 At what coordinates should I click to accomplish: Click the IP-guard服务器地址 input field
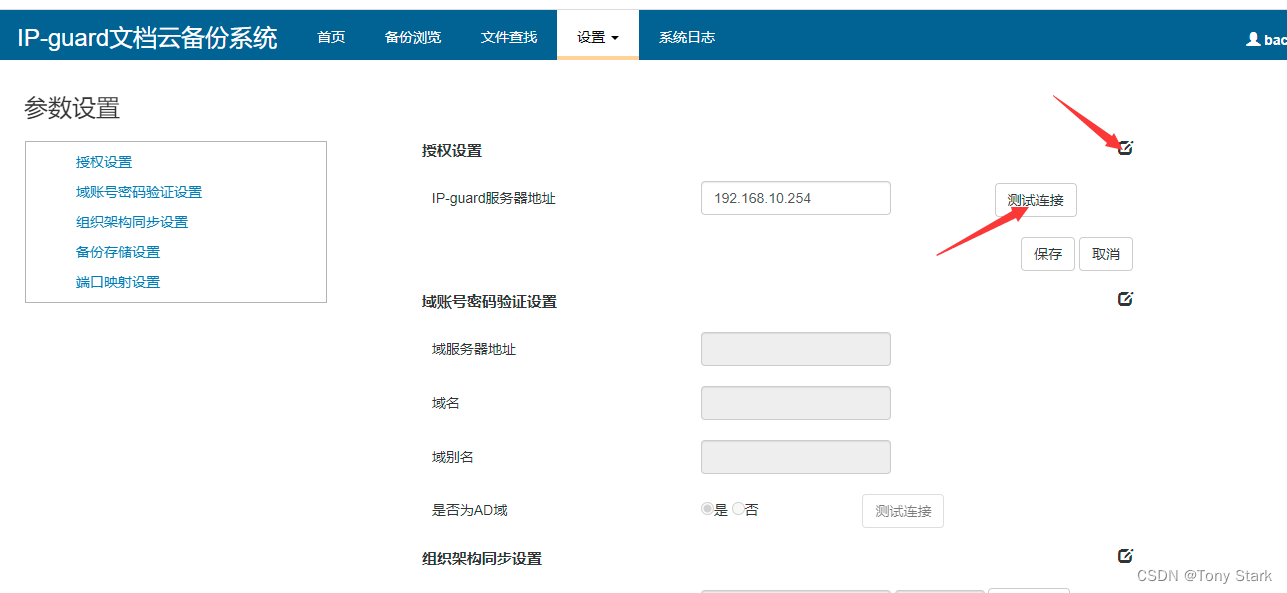[x=795, y=198]
